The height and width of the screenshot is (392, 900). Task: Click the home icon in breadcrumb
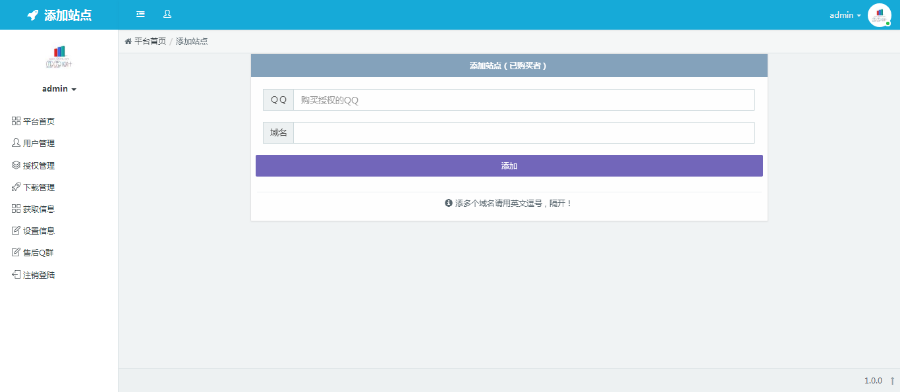coord(128,41)
